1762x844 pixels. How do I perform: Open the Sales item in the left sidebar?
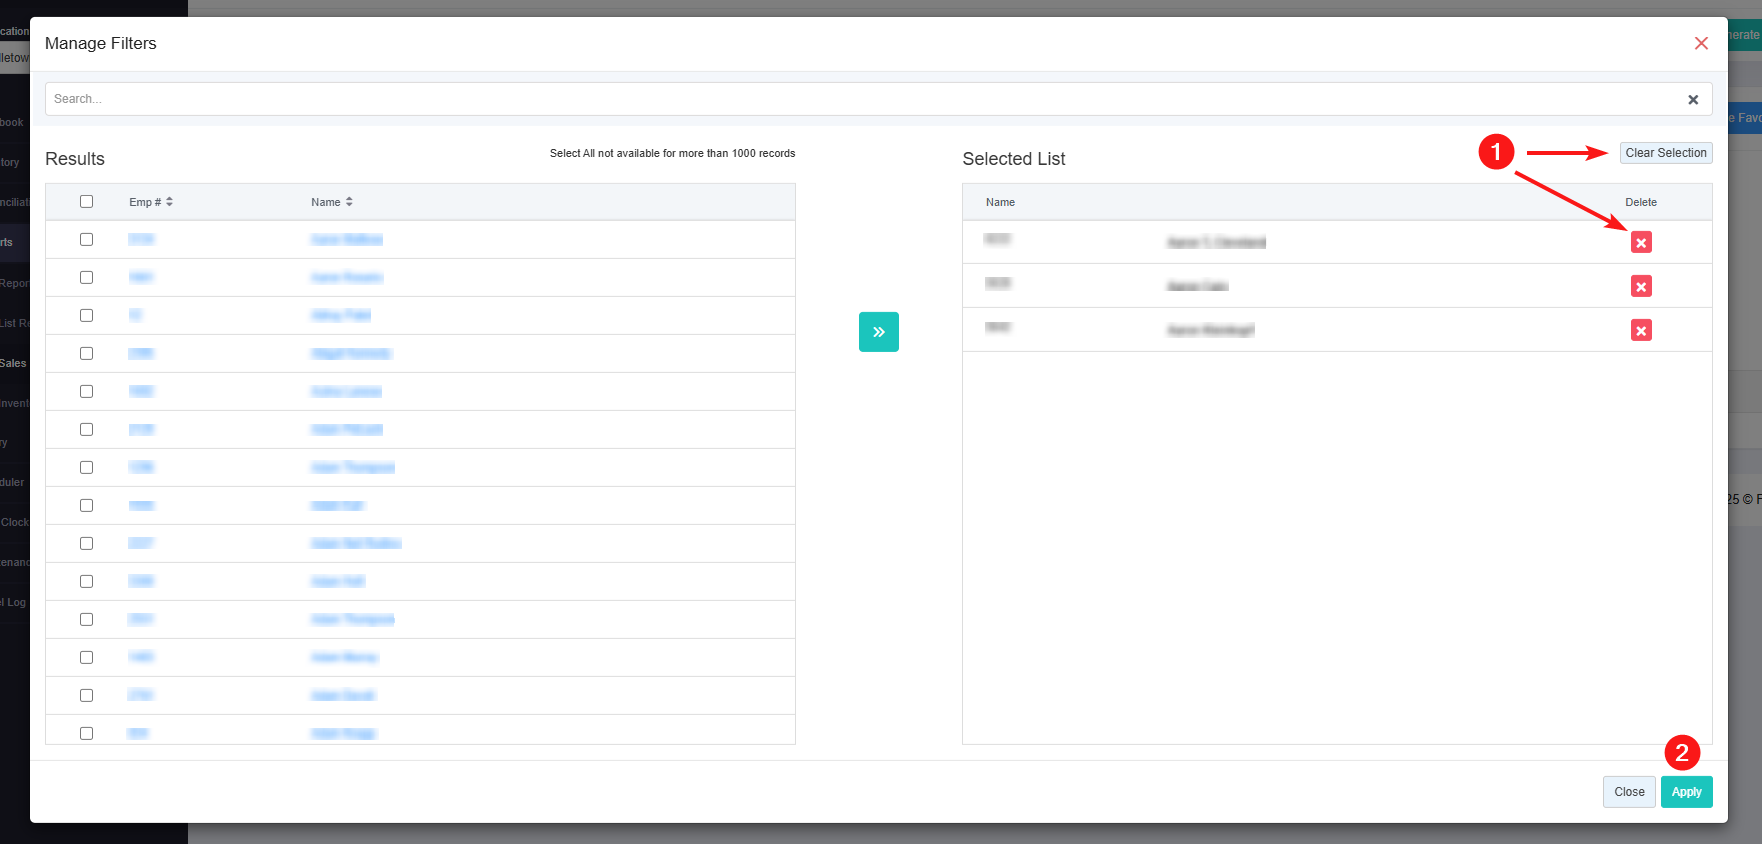14,363
